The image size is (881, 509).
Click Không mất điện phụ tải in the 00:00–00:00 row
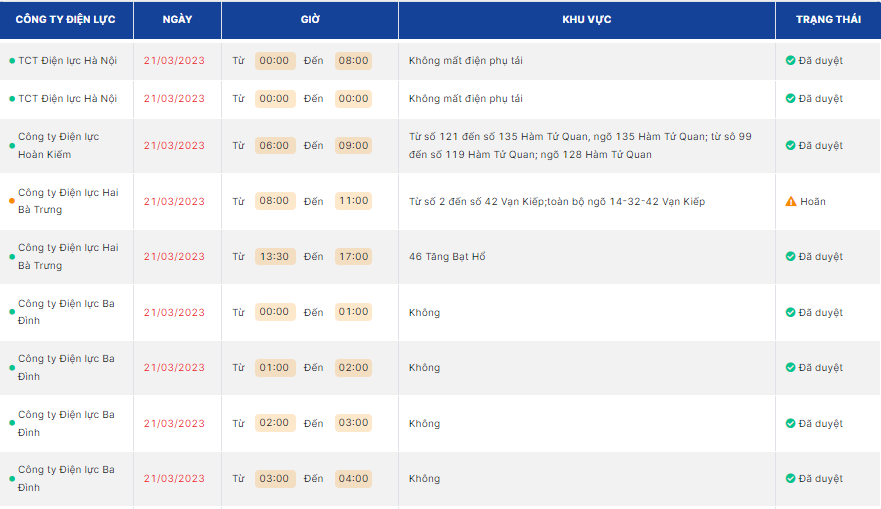click(466, 99)
